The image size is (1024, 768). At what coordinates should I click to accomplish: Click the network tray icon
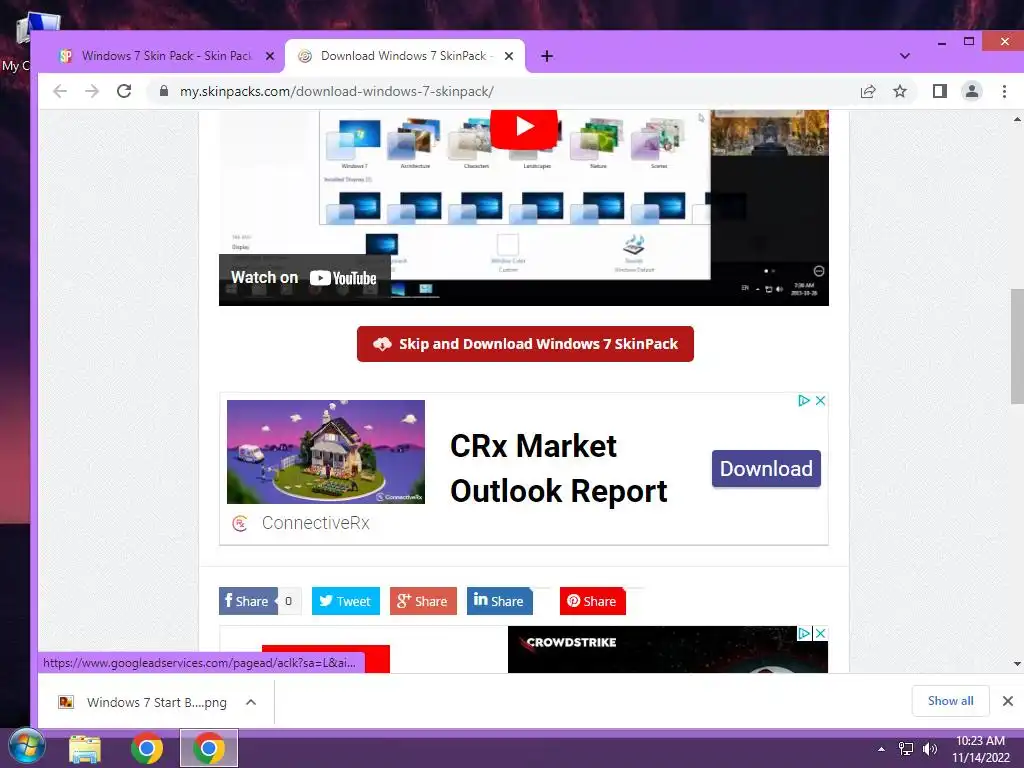(906, 749)
